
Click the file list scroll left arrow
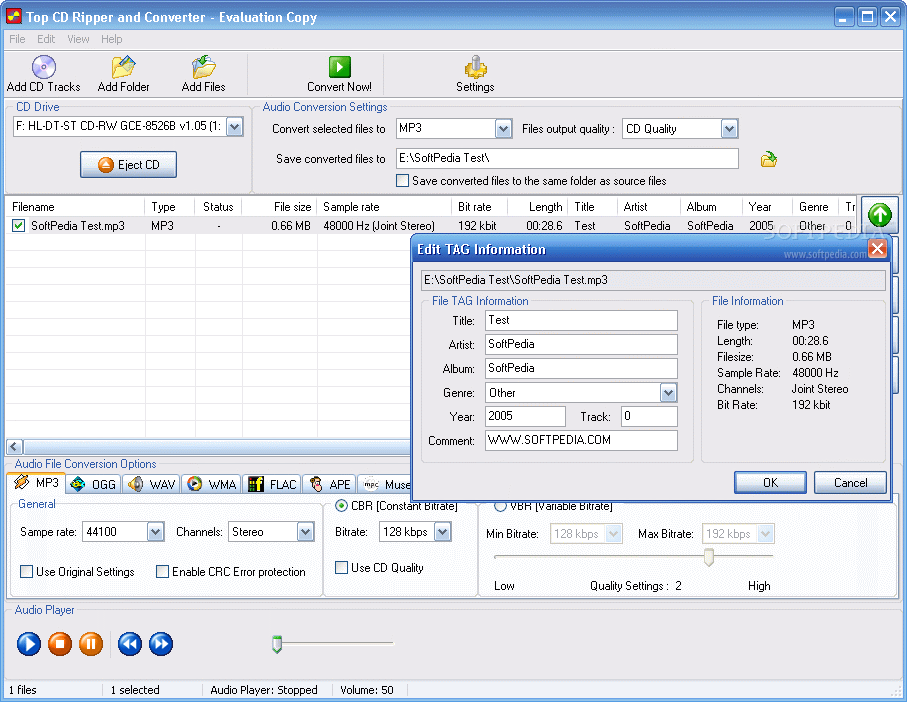point(15,446)
